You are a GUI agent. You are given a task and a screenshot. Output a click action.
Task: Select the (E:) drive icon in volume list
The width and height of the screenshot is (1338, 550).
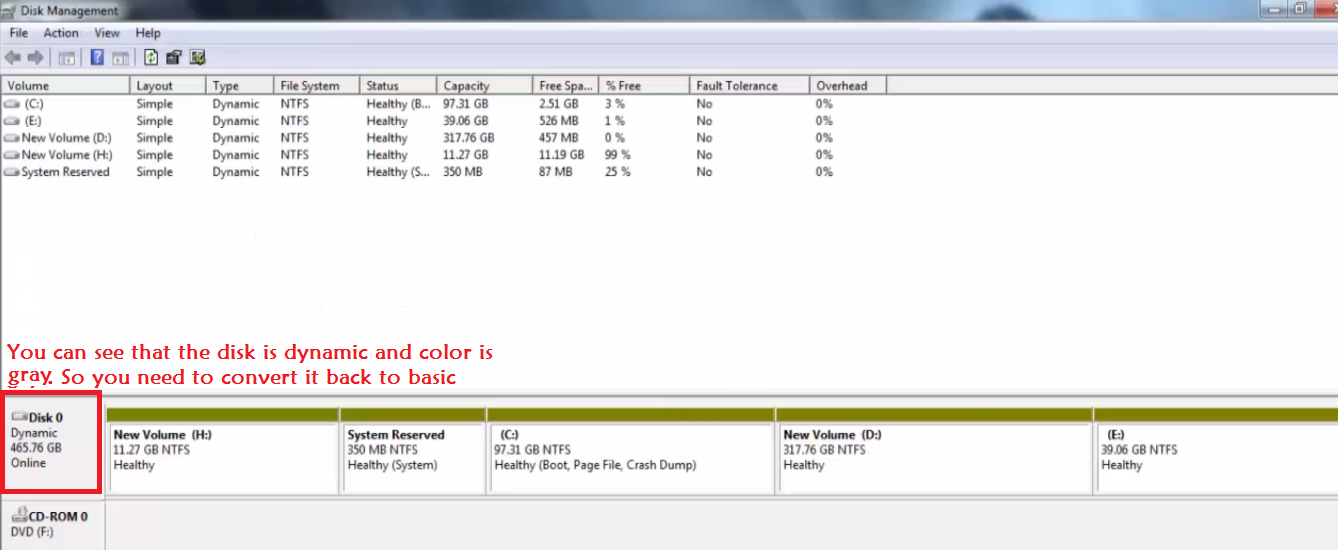pos(12,121)
